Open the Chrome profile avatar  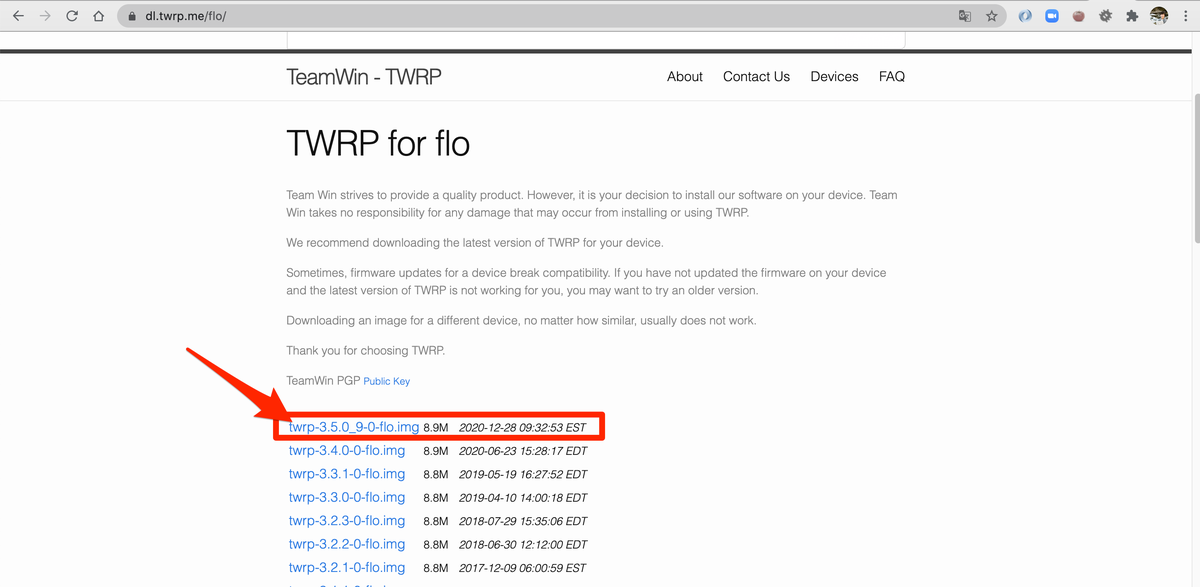[1159, 16]
